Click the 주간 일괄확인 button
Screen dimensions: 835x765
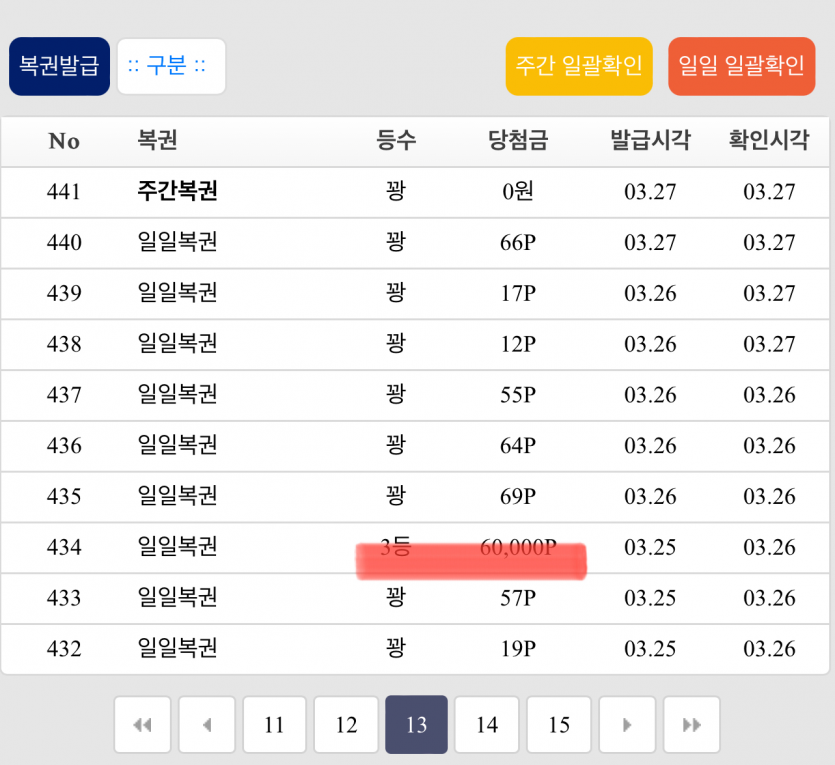pos(579,67)
